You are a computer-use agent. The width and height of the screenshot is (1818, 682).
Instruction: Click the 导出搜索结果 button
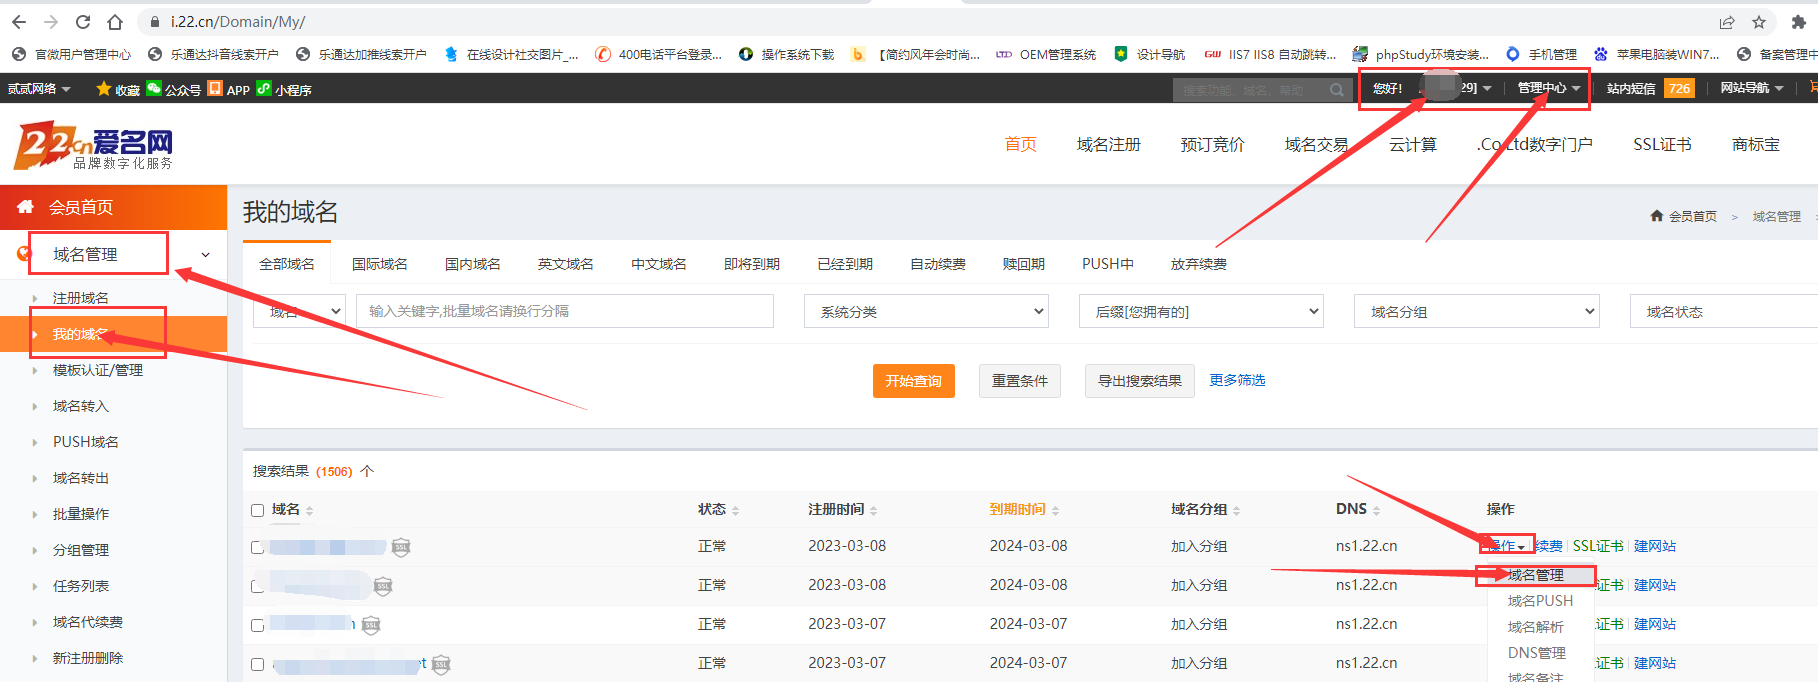pos(1140,381)
